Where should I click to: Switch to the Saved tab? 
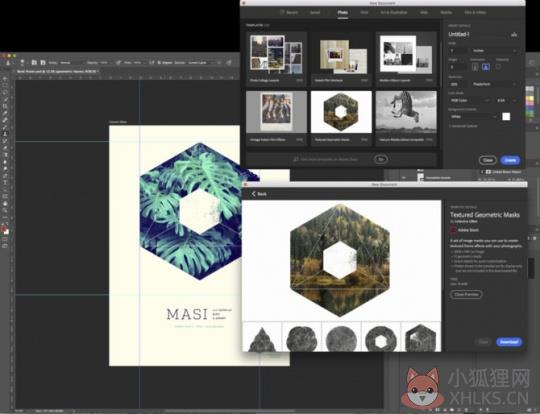(315, 12)
